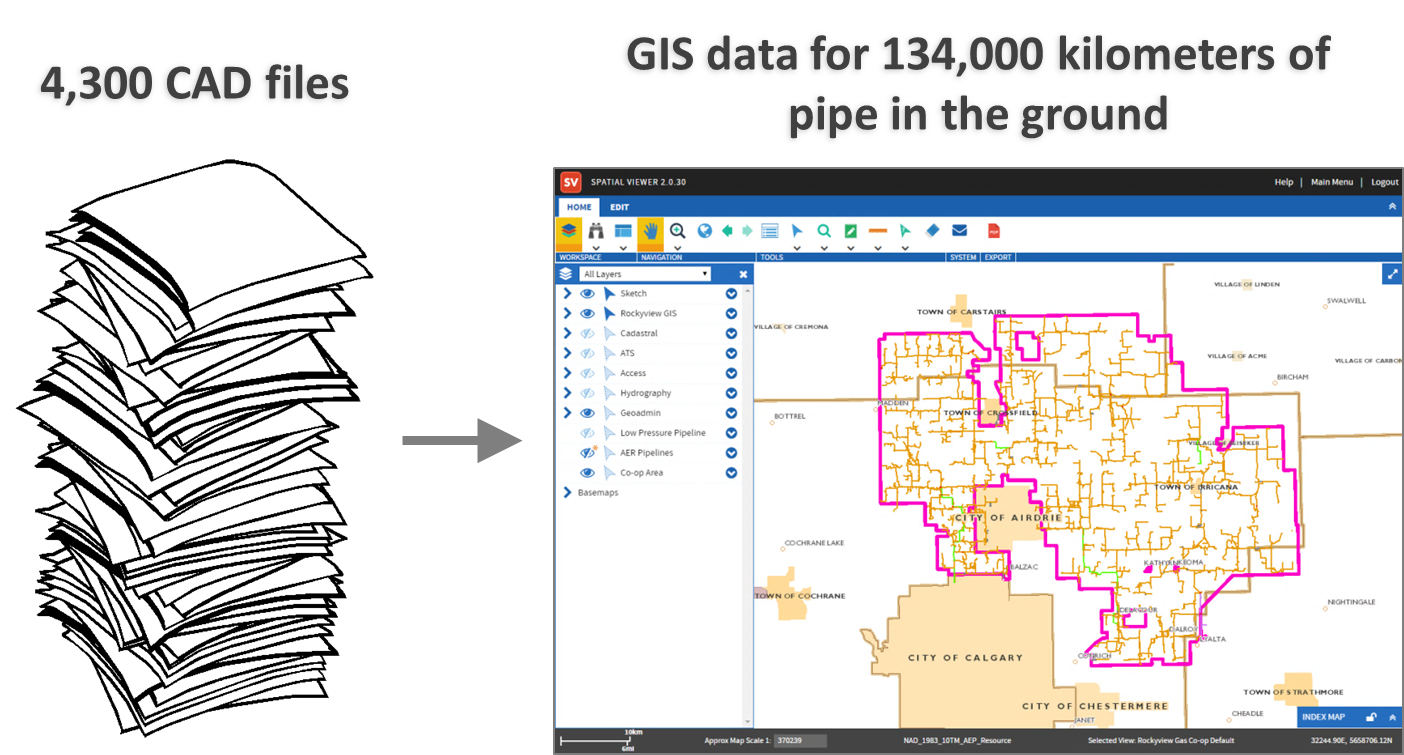Click the binoculars search icon

click(x=596, y=231)
